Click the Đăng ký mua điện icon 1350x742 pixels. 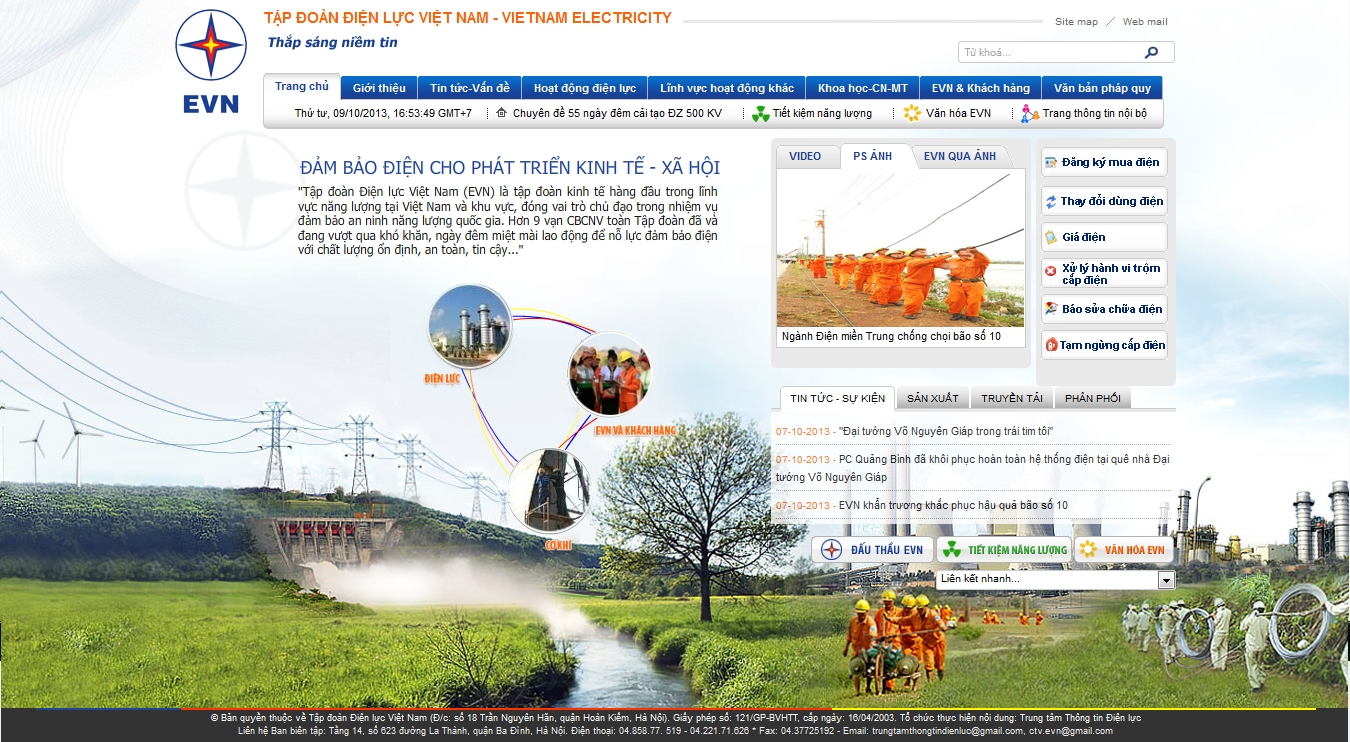pyautogui.click(x=1051, y=163)
